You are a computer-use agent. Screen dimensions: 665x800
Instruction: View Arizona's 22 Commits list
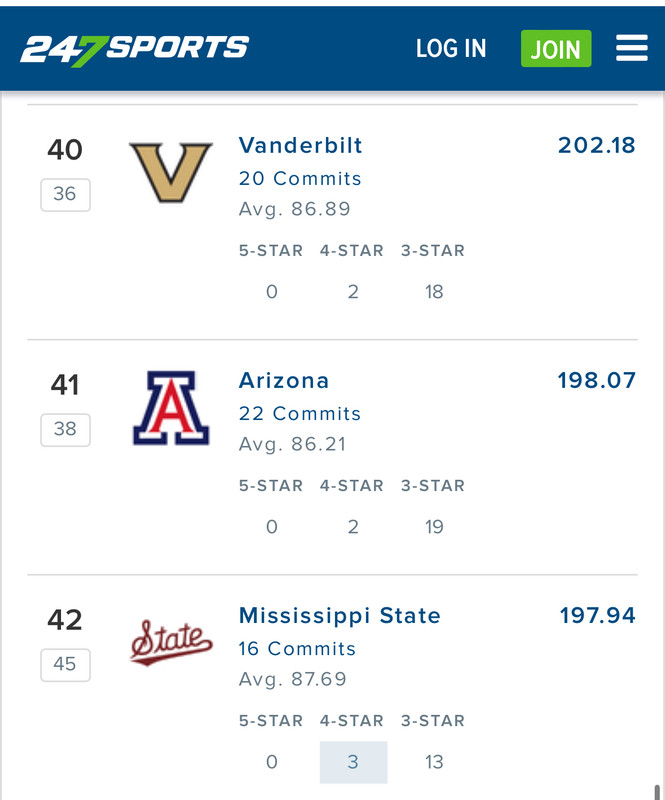(300, 414)
